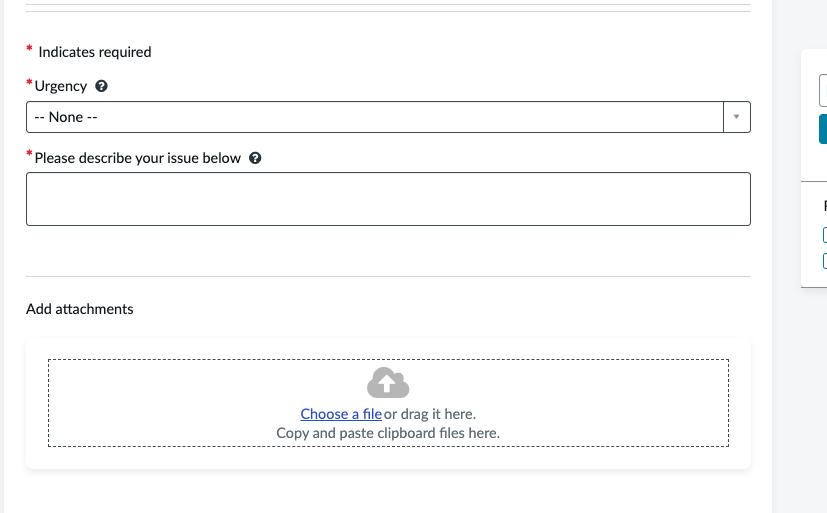Click the "or drag it here" text
827x513 pixels.
(430, 414)
